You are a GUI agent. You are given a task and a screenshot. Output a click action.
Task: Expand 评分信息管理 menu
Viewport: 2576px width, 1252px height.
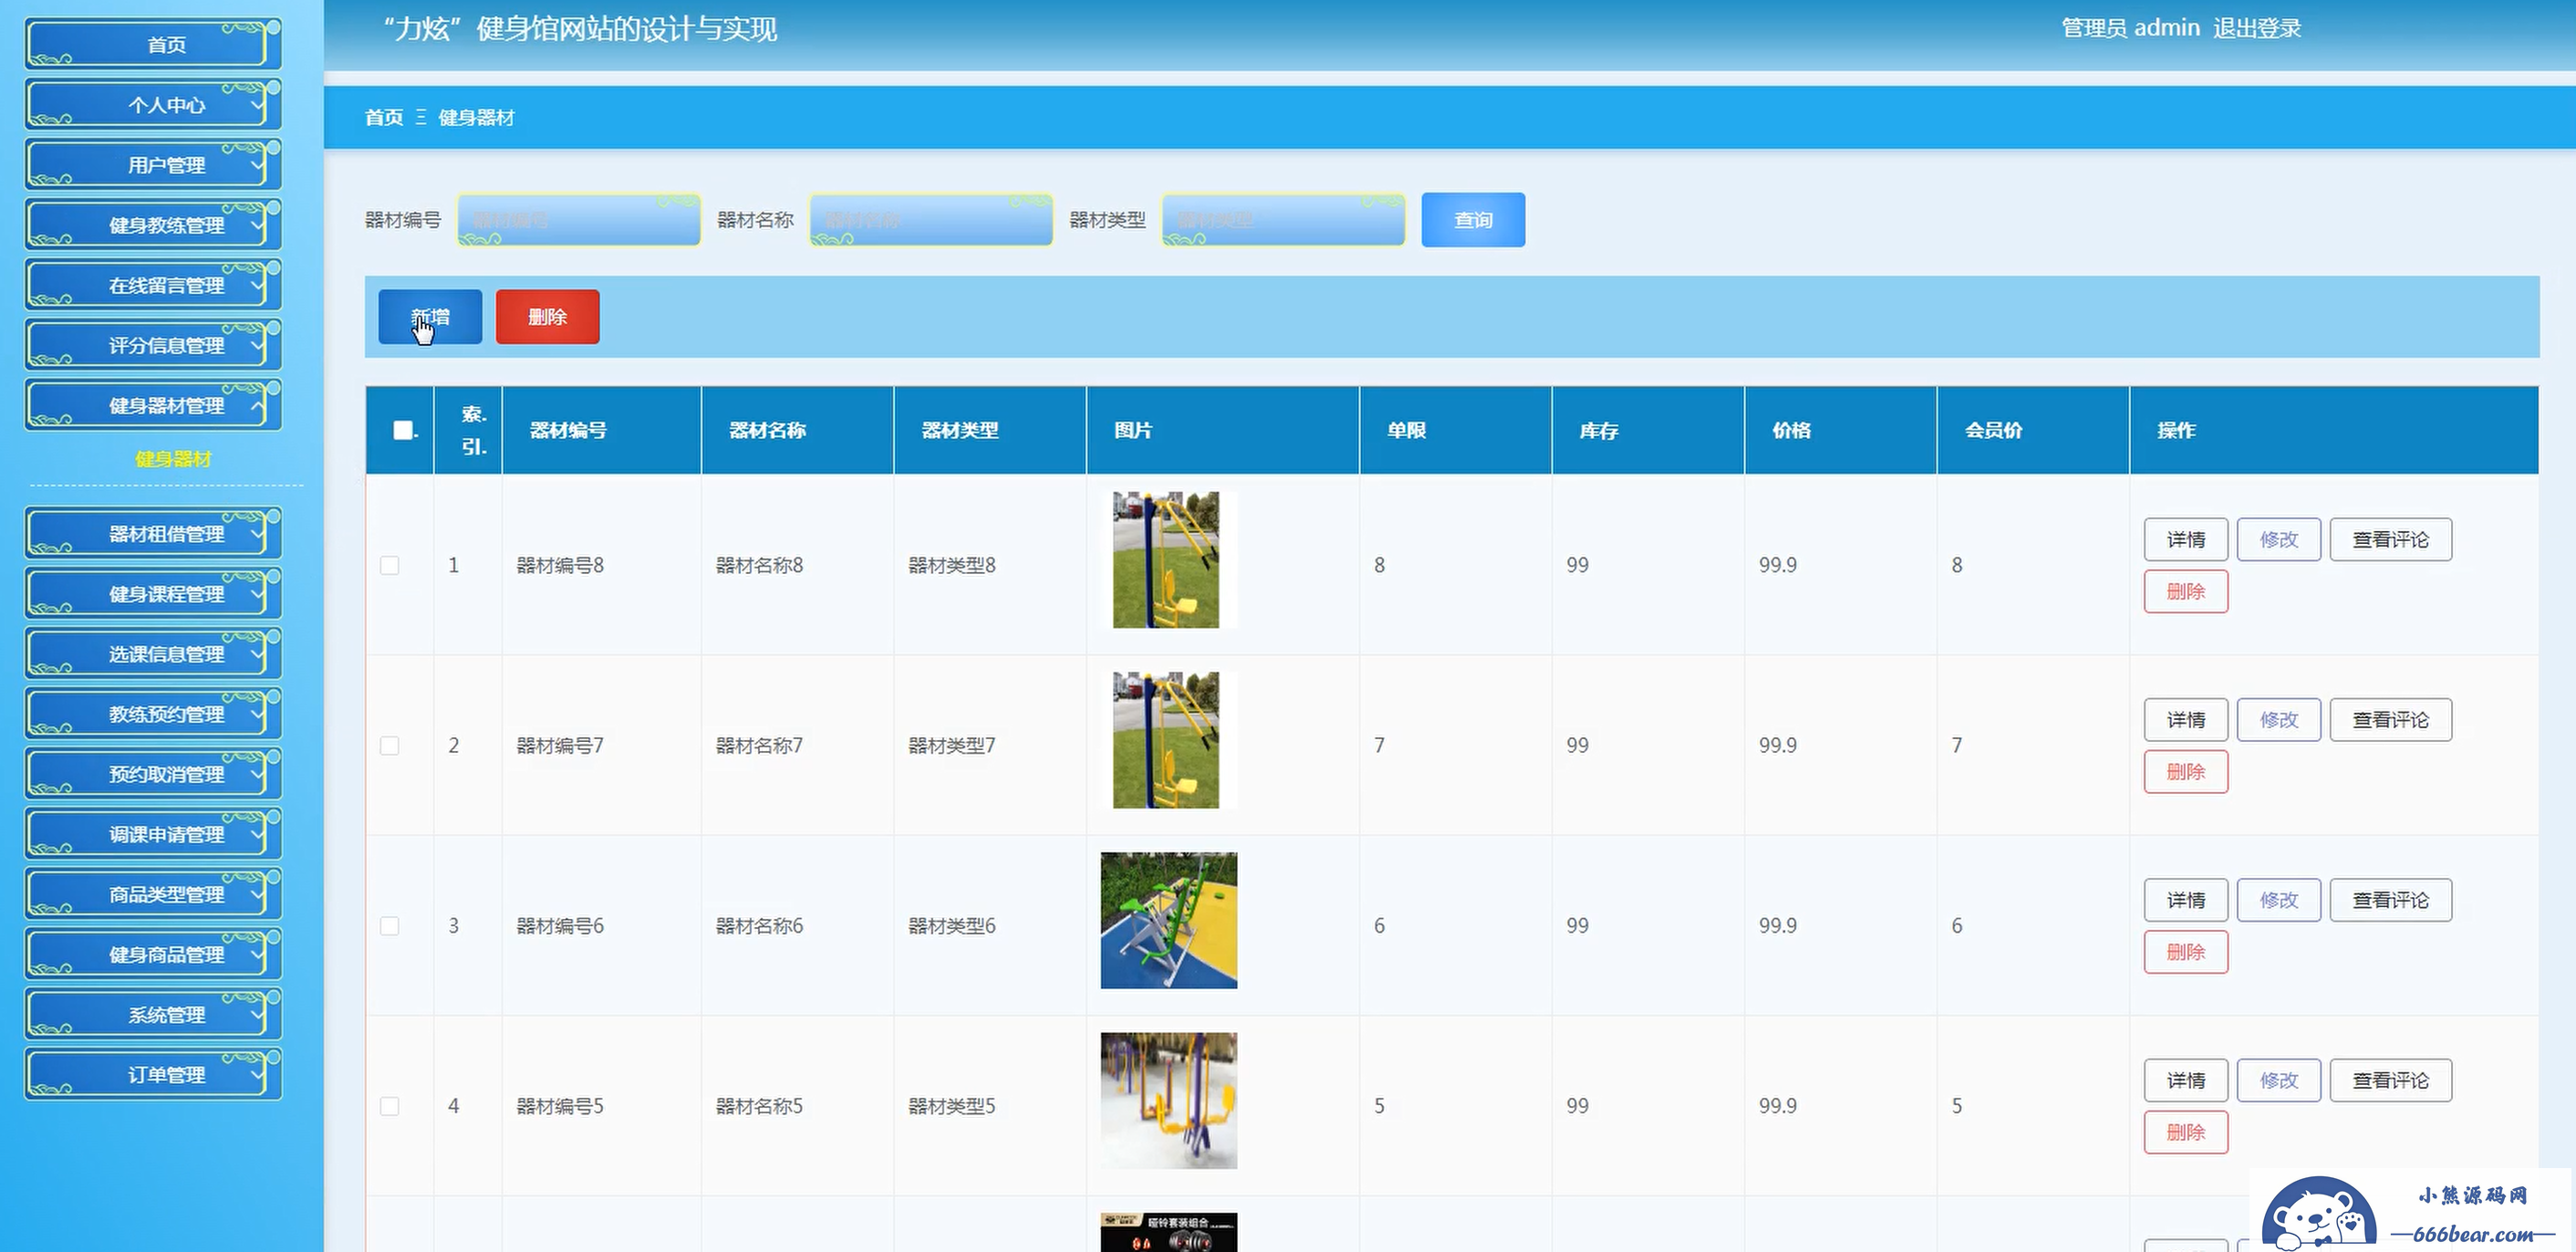(153, 344)
